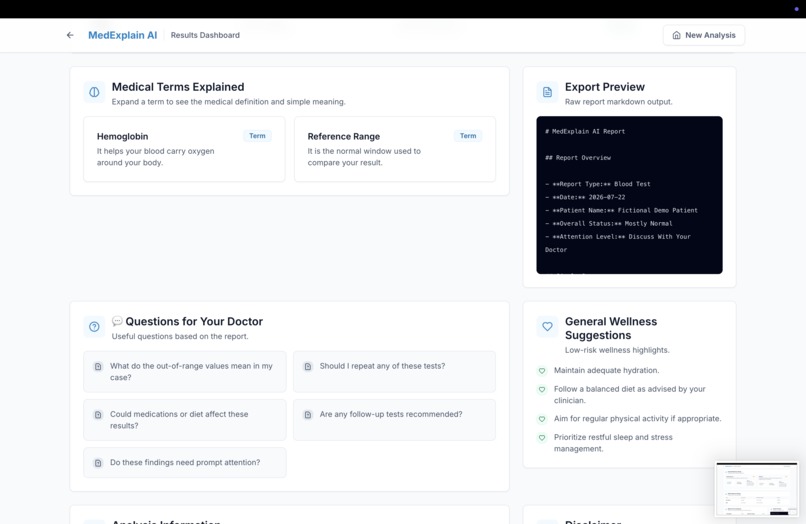Click the General Wellness Suggestions heart icon
The image size is (806, 524).
[547, 327]
